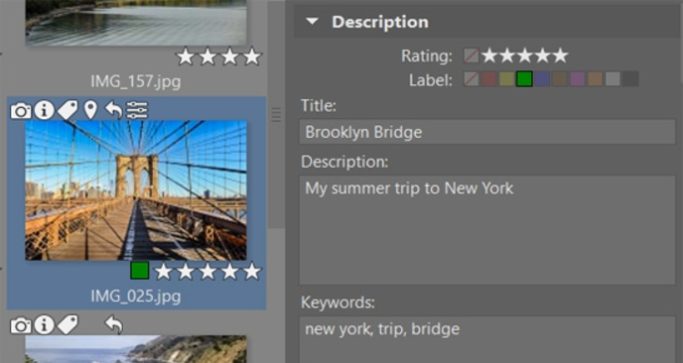Choose the blue color label swatch
The image size is (683, 363).
click(x=542, y=79)
